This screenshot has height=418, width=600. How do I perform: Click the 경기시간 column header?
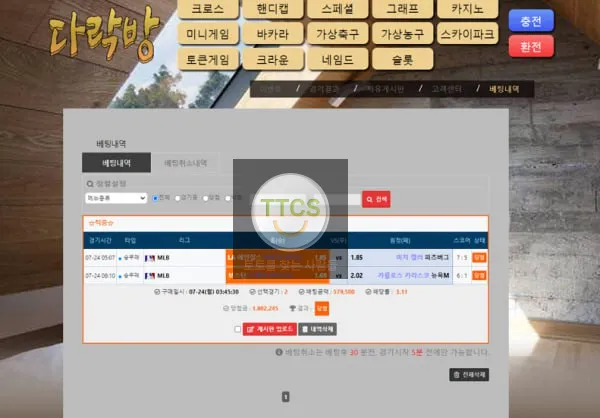[100, 240]
